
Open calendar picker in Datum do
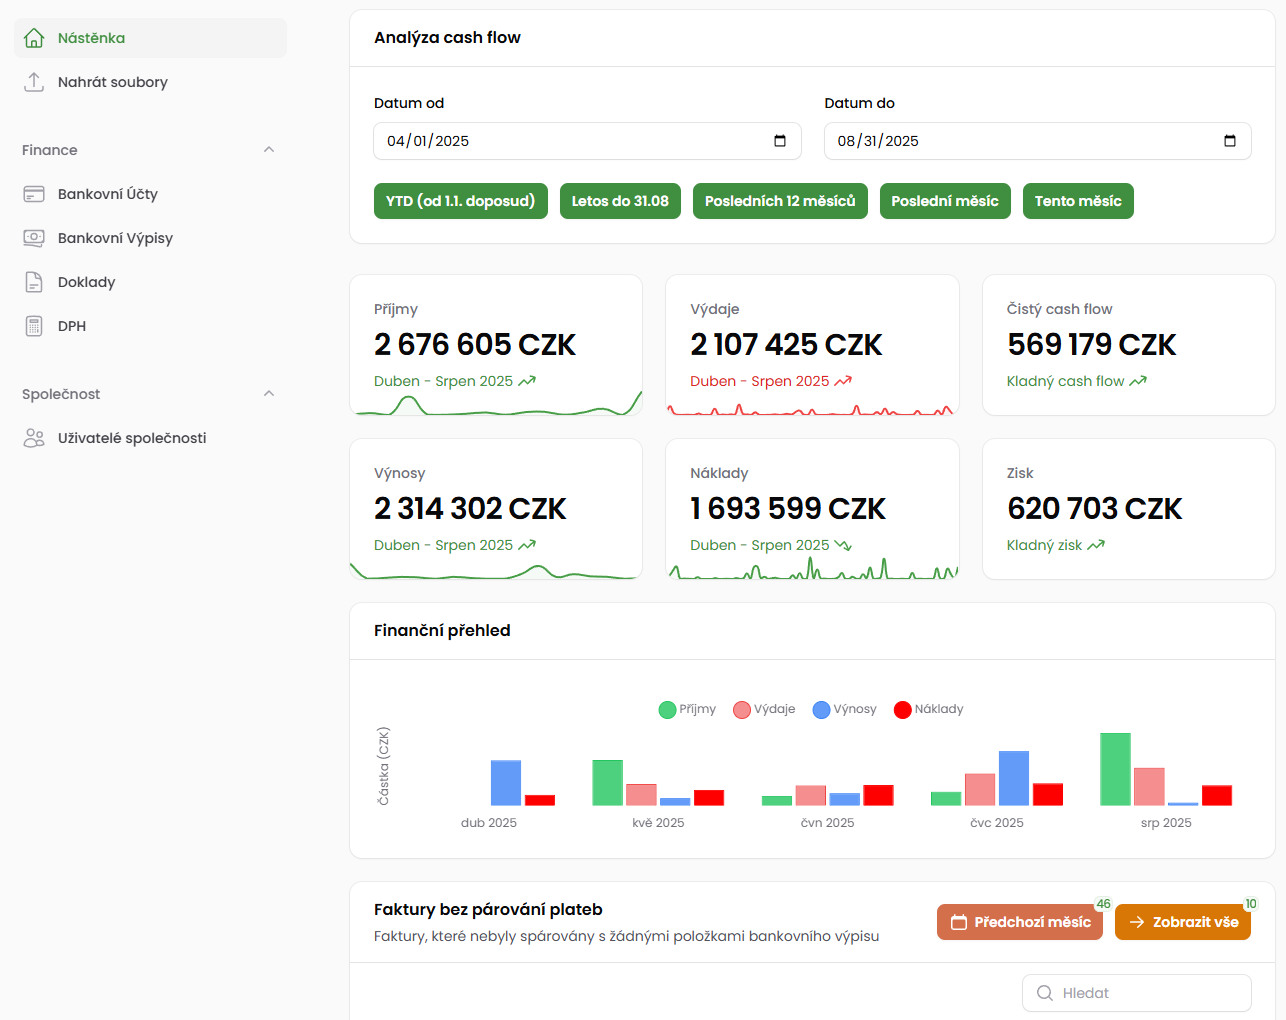pyautogui.click(x=1230, y=141)
